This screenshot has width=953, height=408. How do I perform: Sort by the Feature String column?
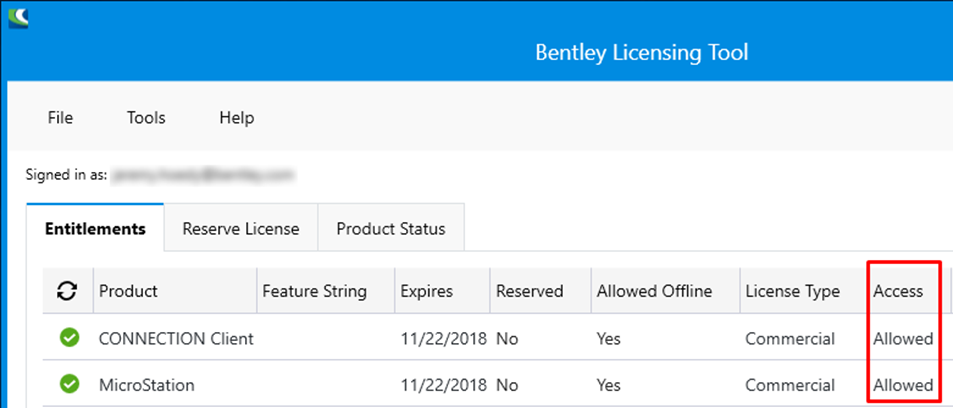pos(314,291)
